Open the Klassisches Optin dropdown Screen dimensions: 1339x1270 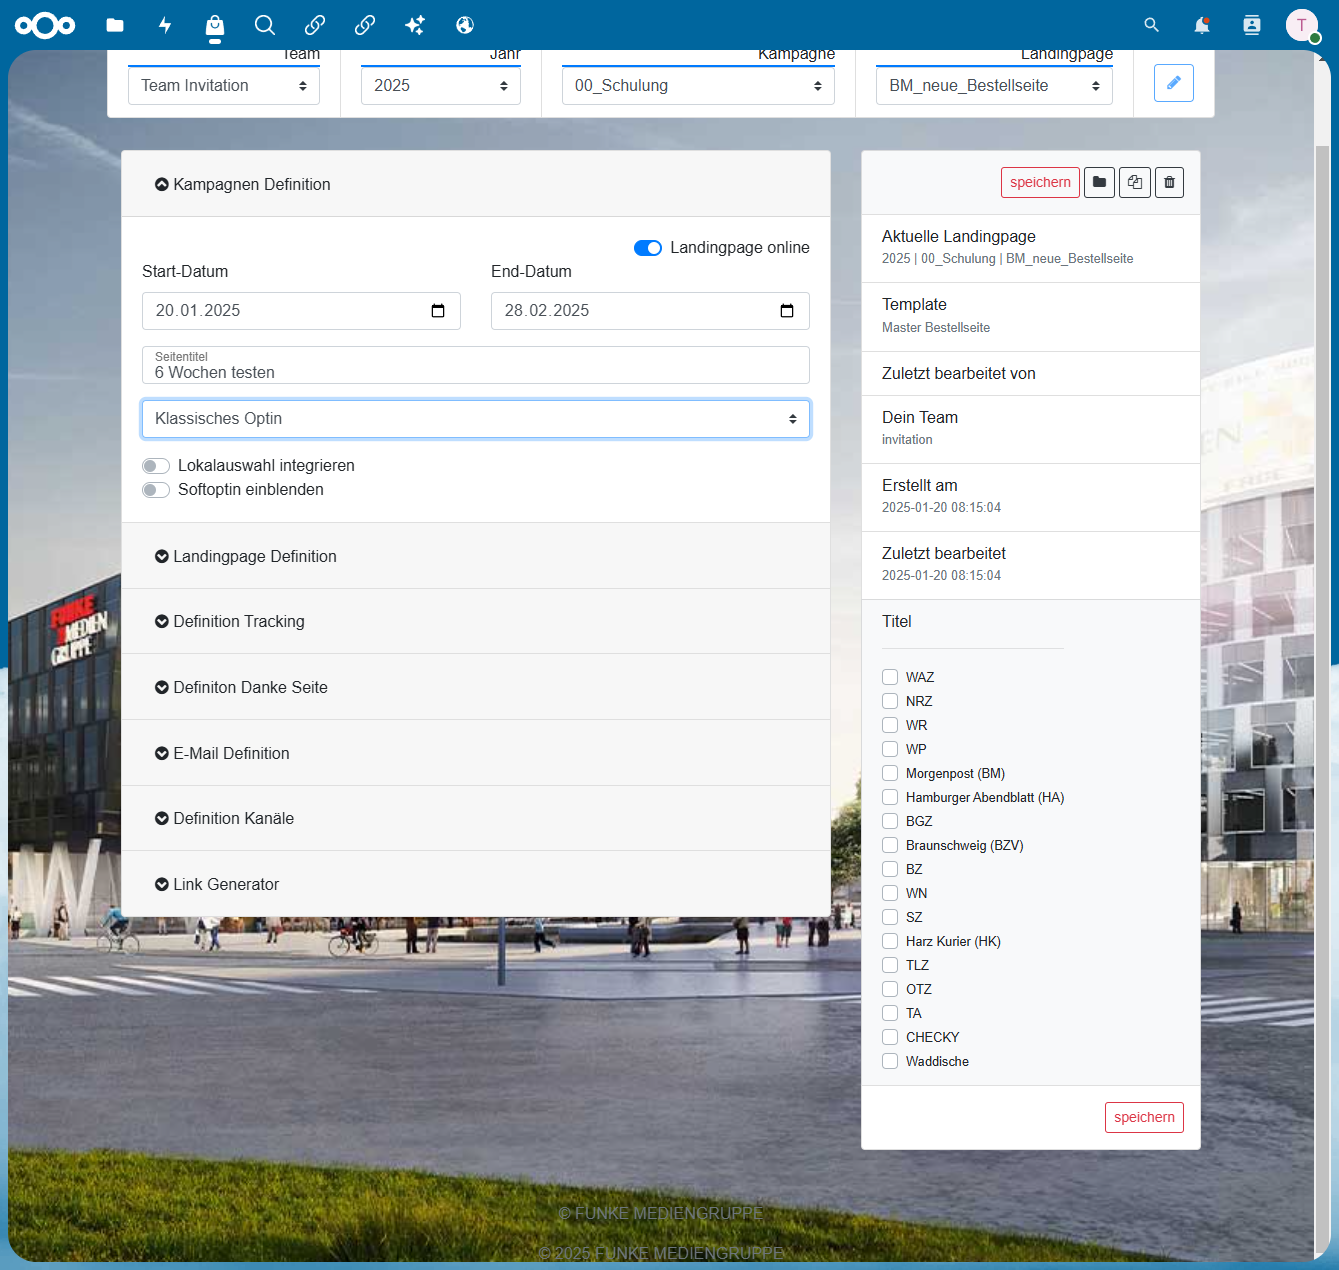coord(476,419)
